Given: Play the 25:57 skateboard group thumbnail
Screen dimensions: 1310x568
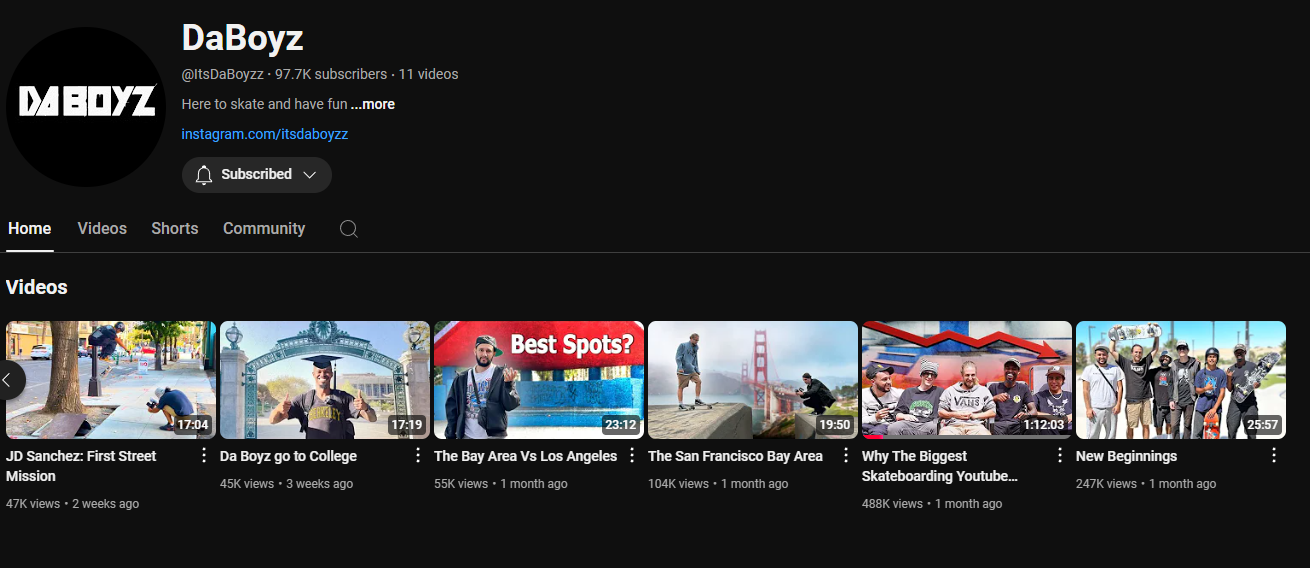Looking at the screenshot, I should tap(1181, 380).
